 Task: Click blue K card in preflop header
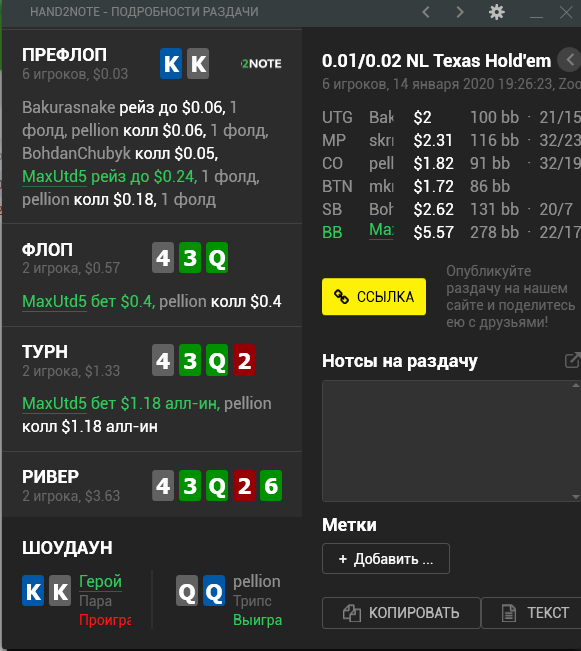point(171,64)
